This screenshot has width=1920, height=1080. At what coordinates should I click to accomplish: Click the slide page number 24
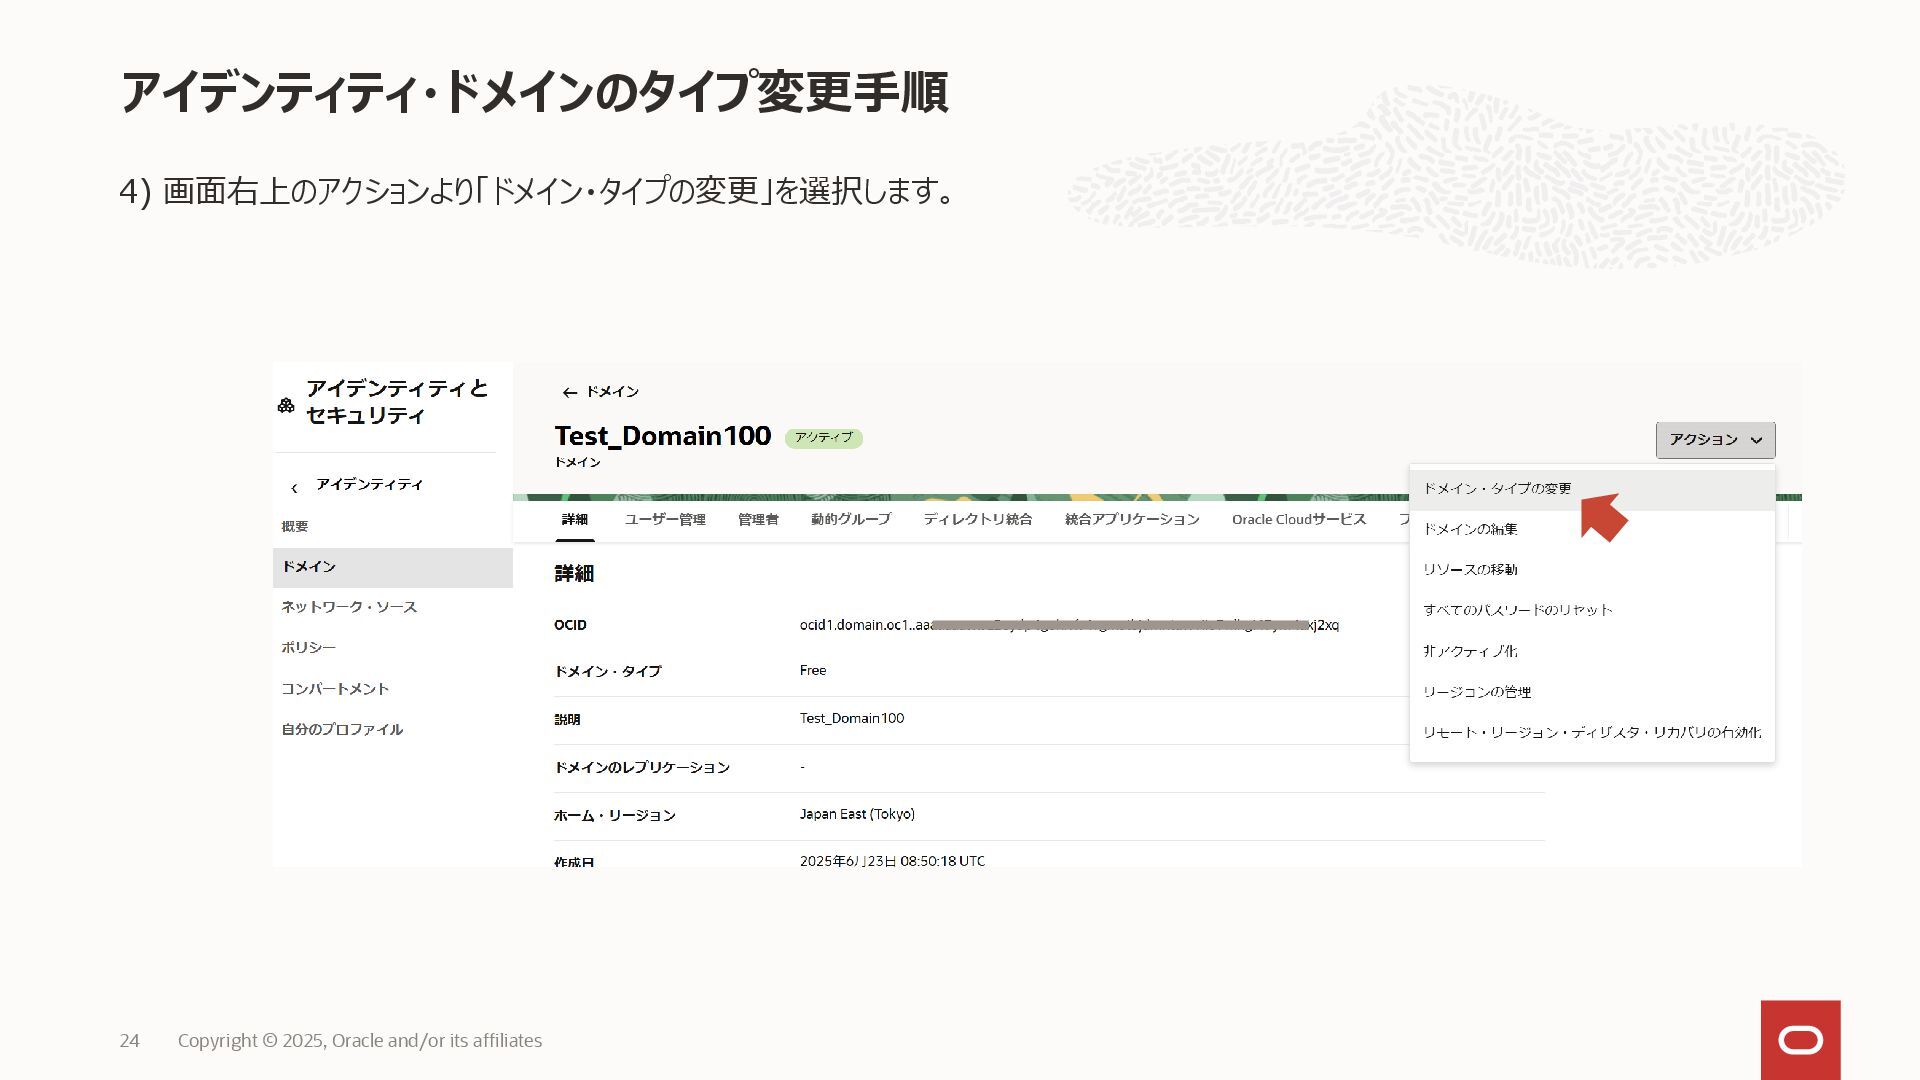coord(130,1041)
